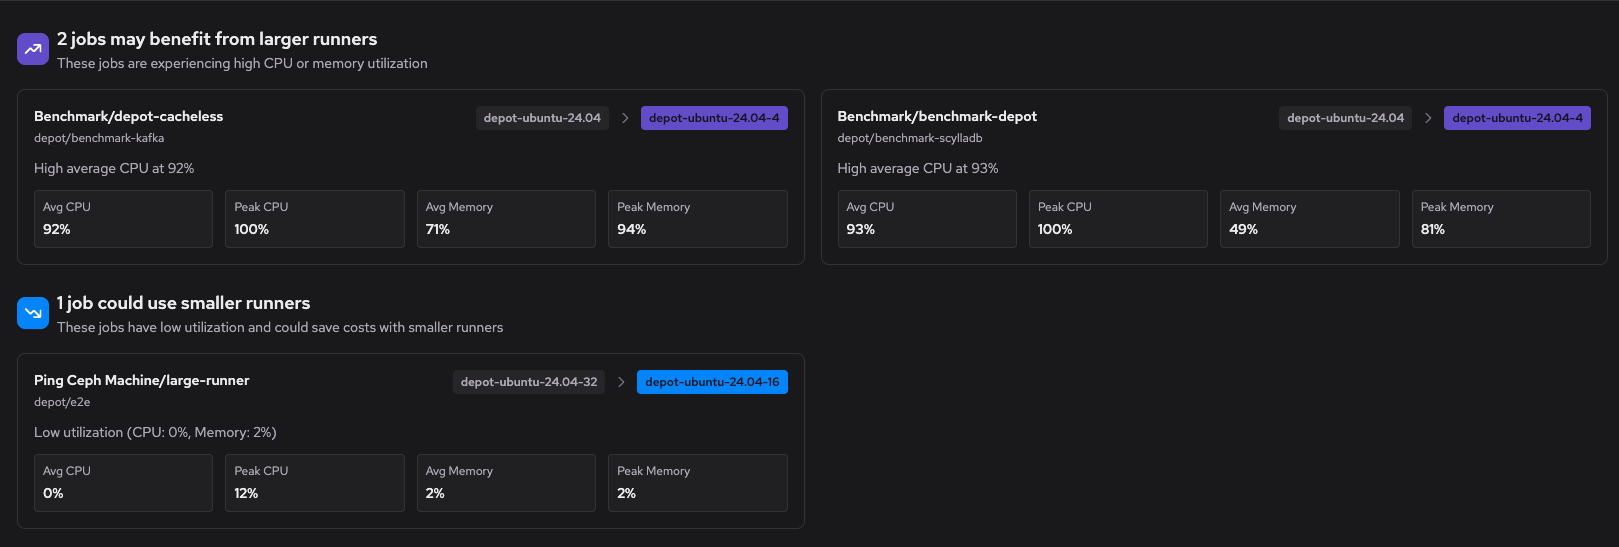
Task: Click the gray depot-ubuntu-24.04-32 current runner badge
Action: click(x=528, y=382)
